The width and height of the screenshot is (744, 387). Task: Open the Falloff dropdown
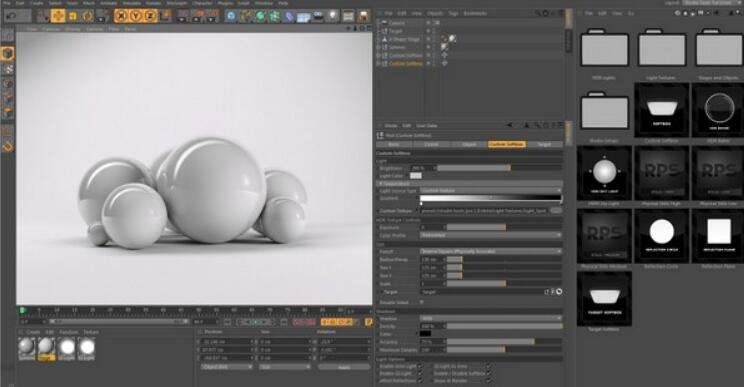point(491,251)
